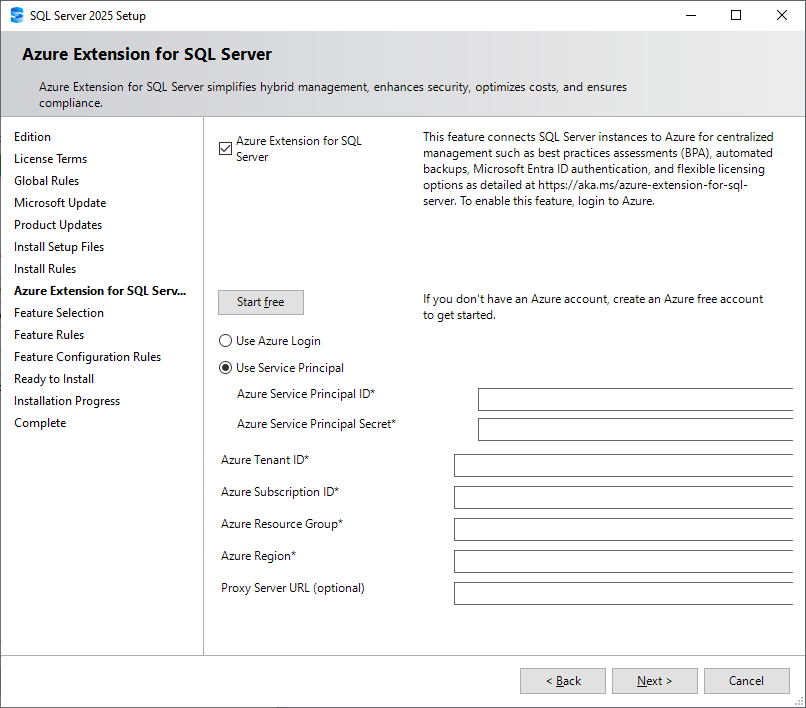
Task: Select Microsoft Update step
Action: click(x=60, y=203)
